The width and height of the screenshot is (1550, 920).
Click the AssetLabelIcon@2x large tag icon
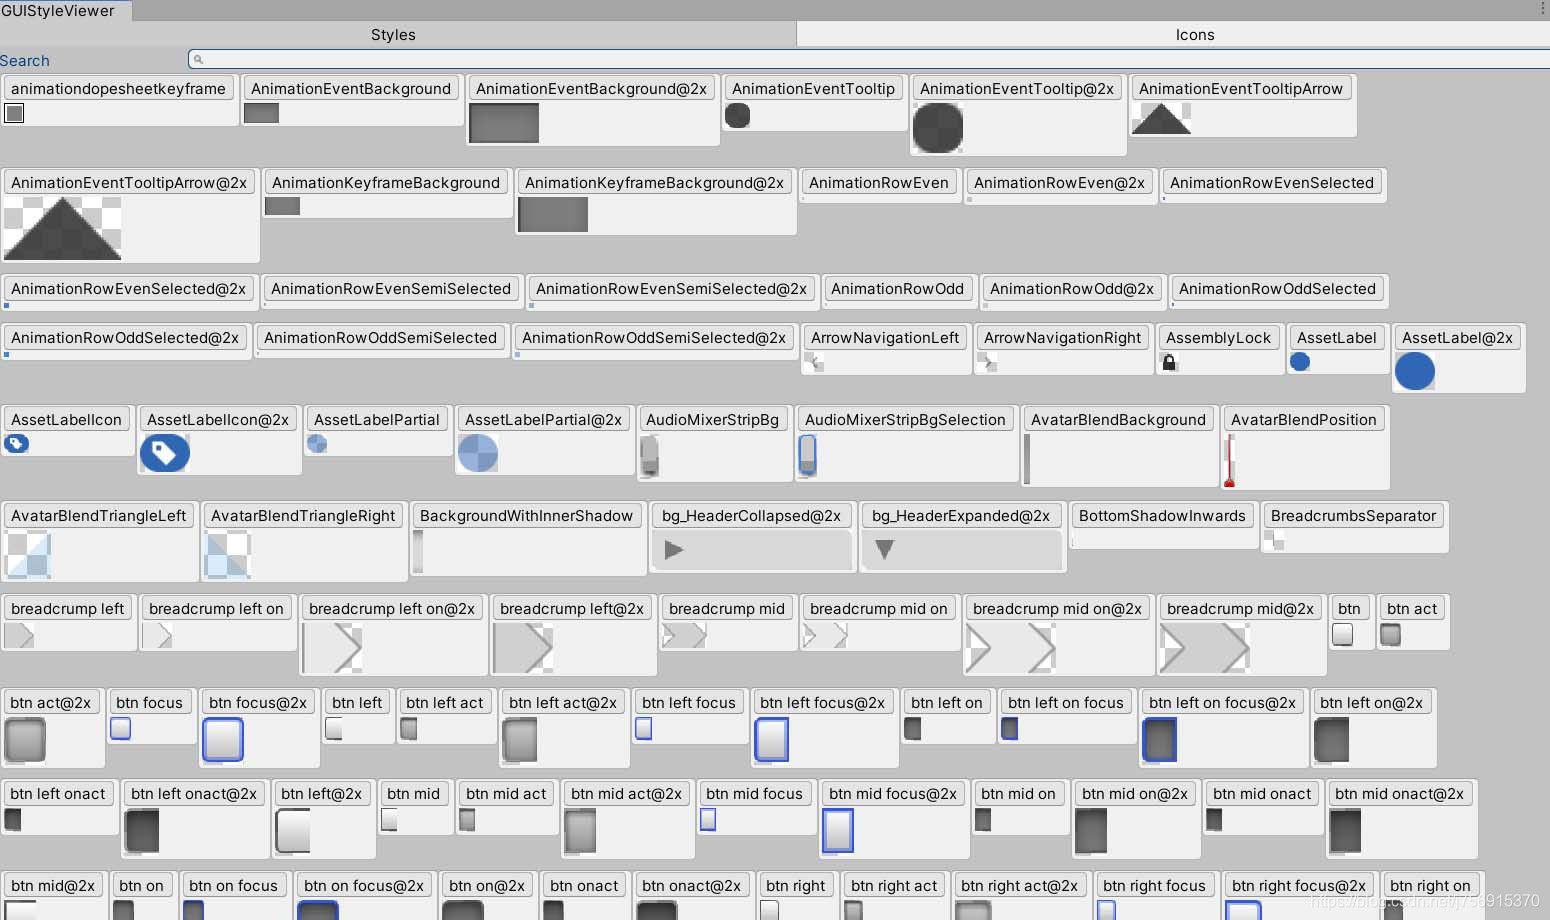(x=165, y=453)
